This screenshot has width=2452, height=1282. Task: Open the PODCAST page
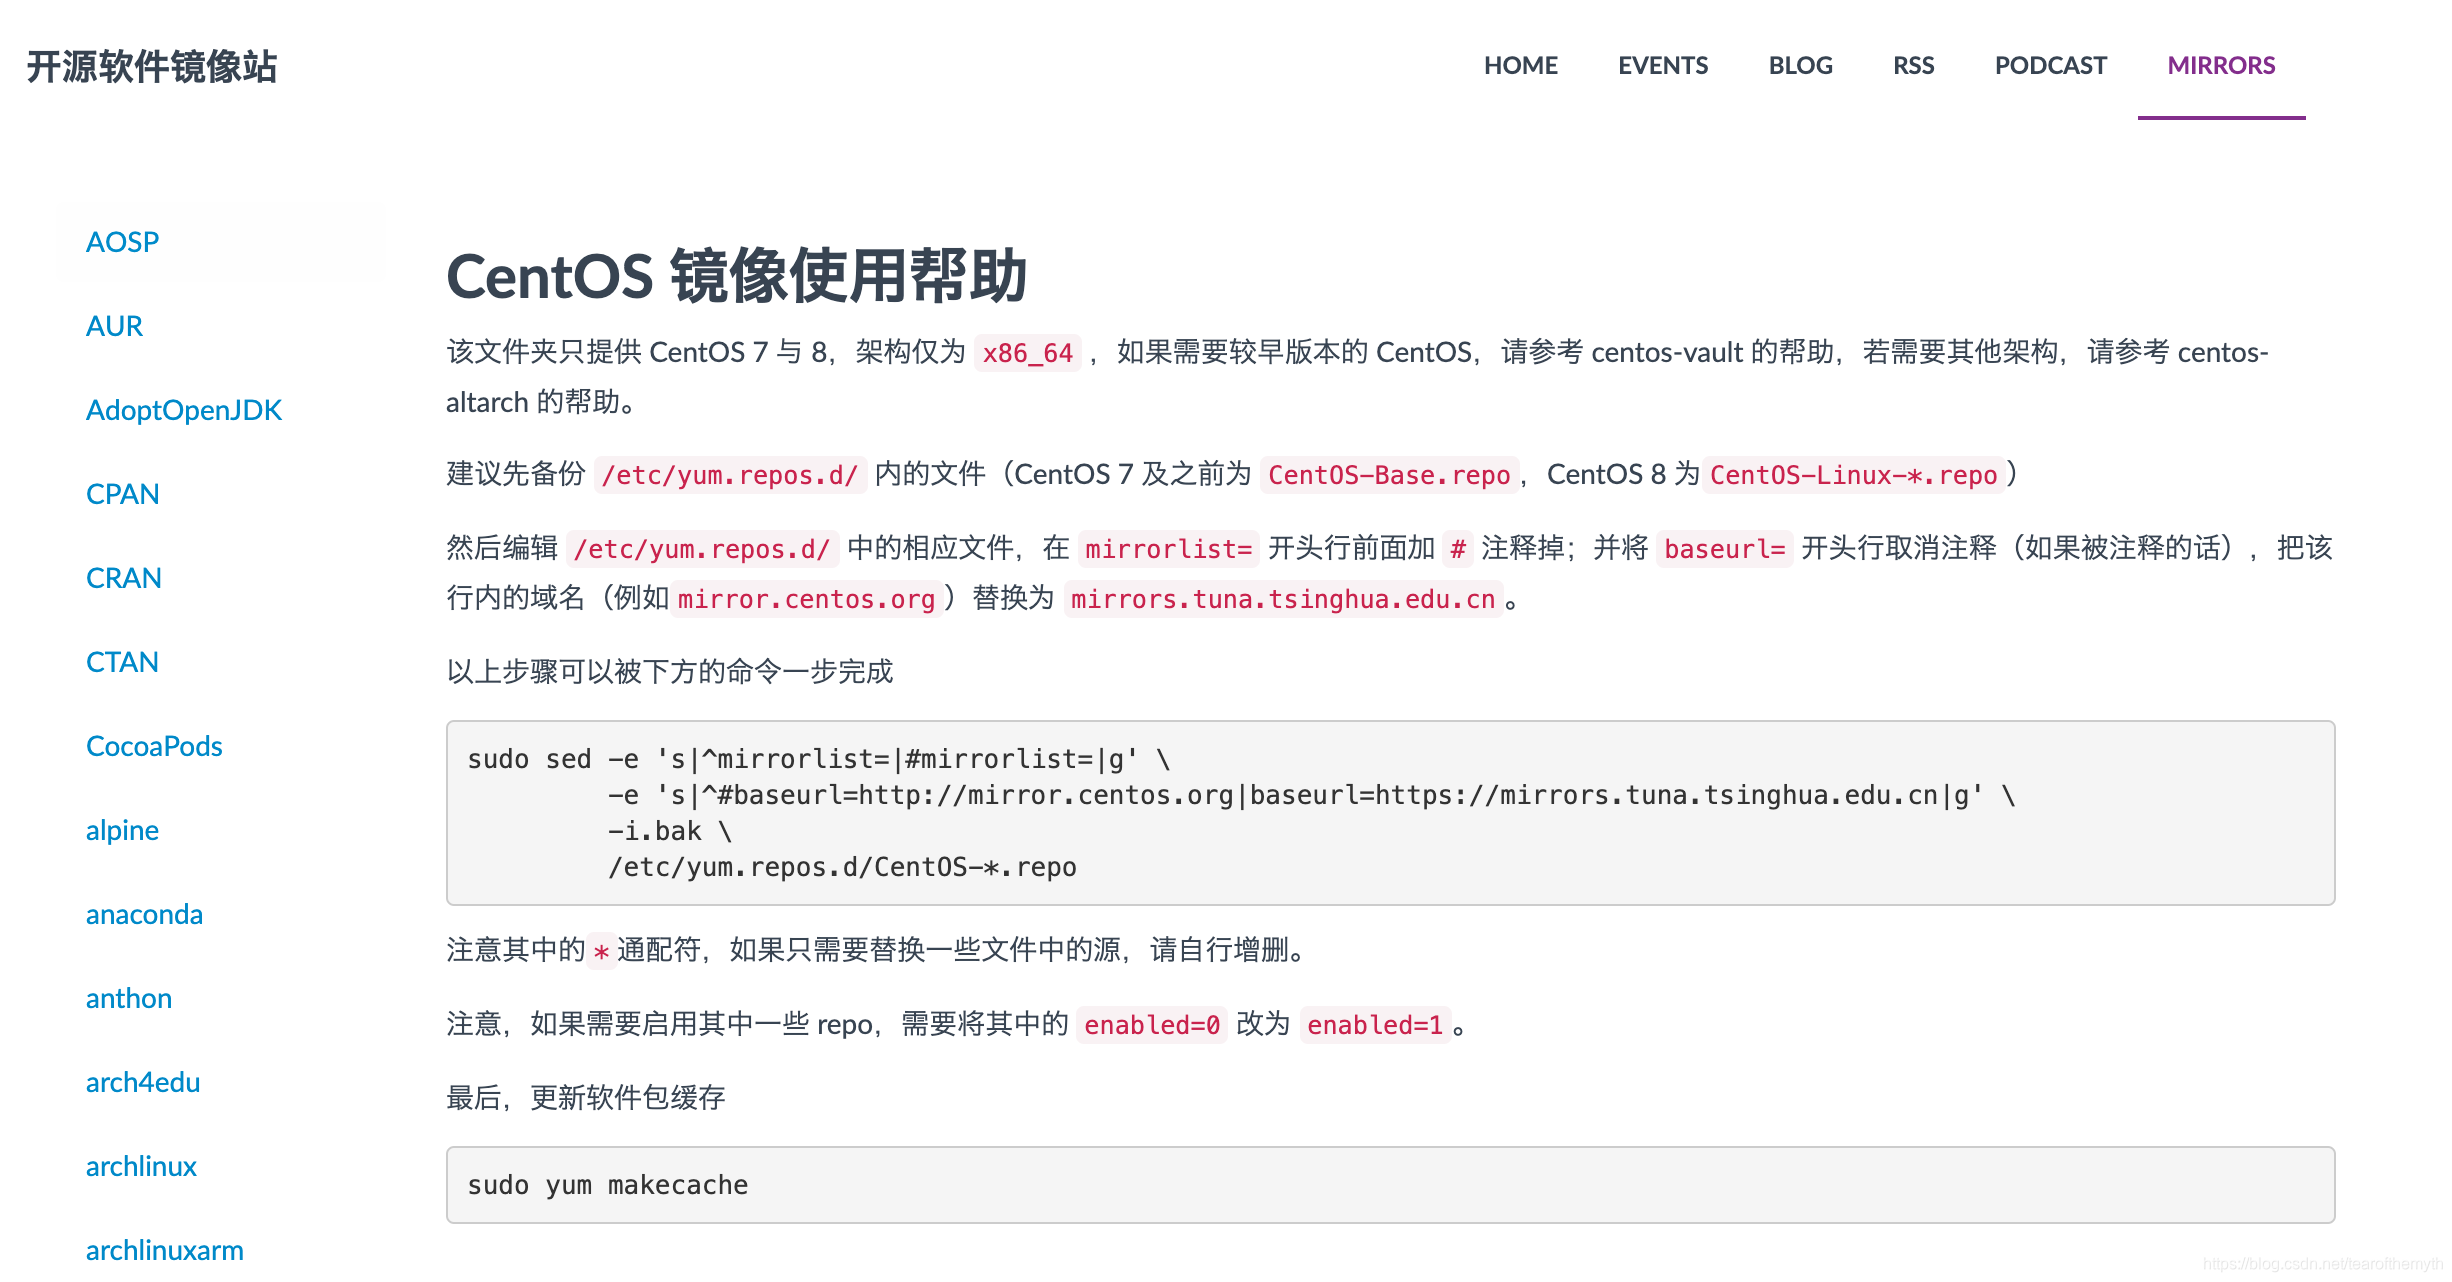tap(2049, 66)
